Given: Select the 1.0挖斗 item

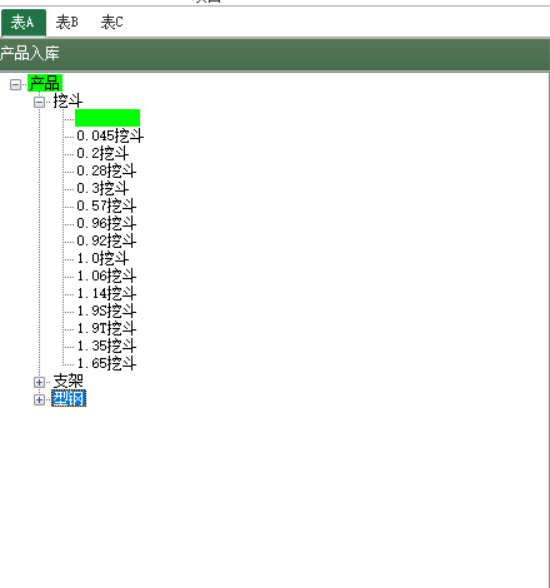Looking at the screenshot, I should pos(102,258).
